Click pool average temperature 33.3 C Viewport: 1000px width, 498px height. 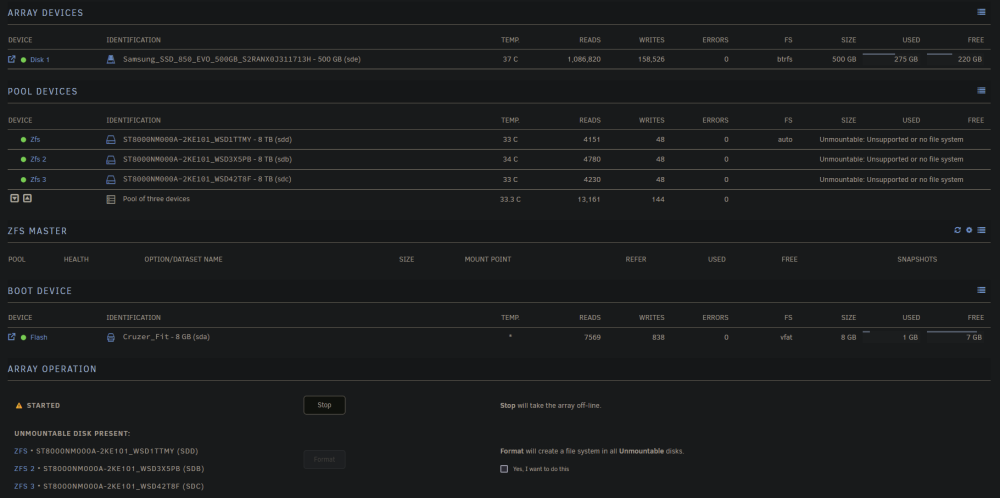coord(510,200)
